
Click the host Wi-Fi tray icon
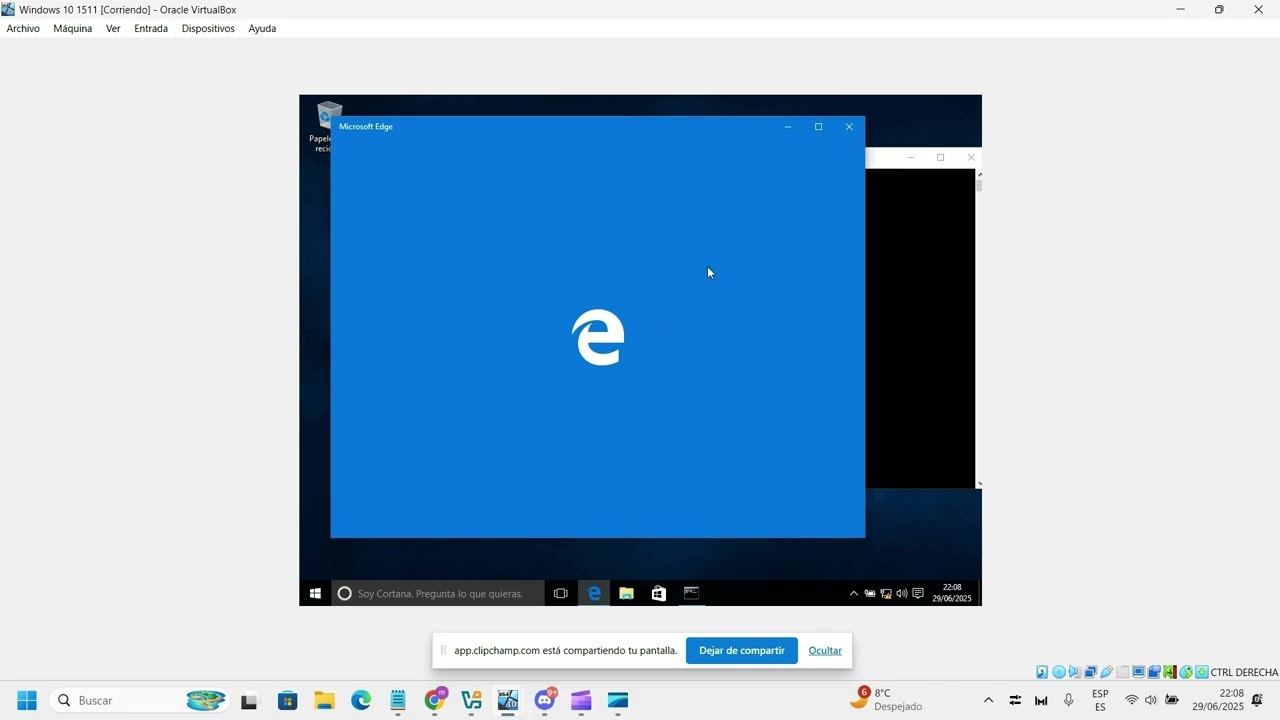point(1132,700)
